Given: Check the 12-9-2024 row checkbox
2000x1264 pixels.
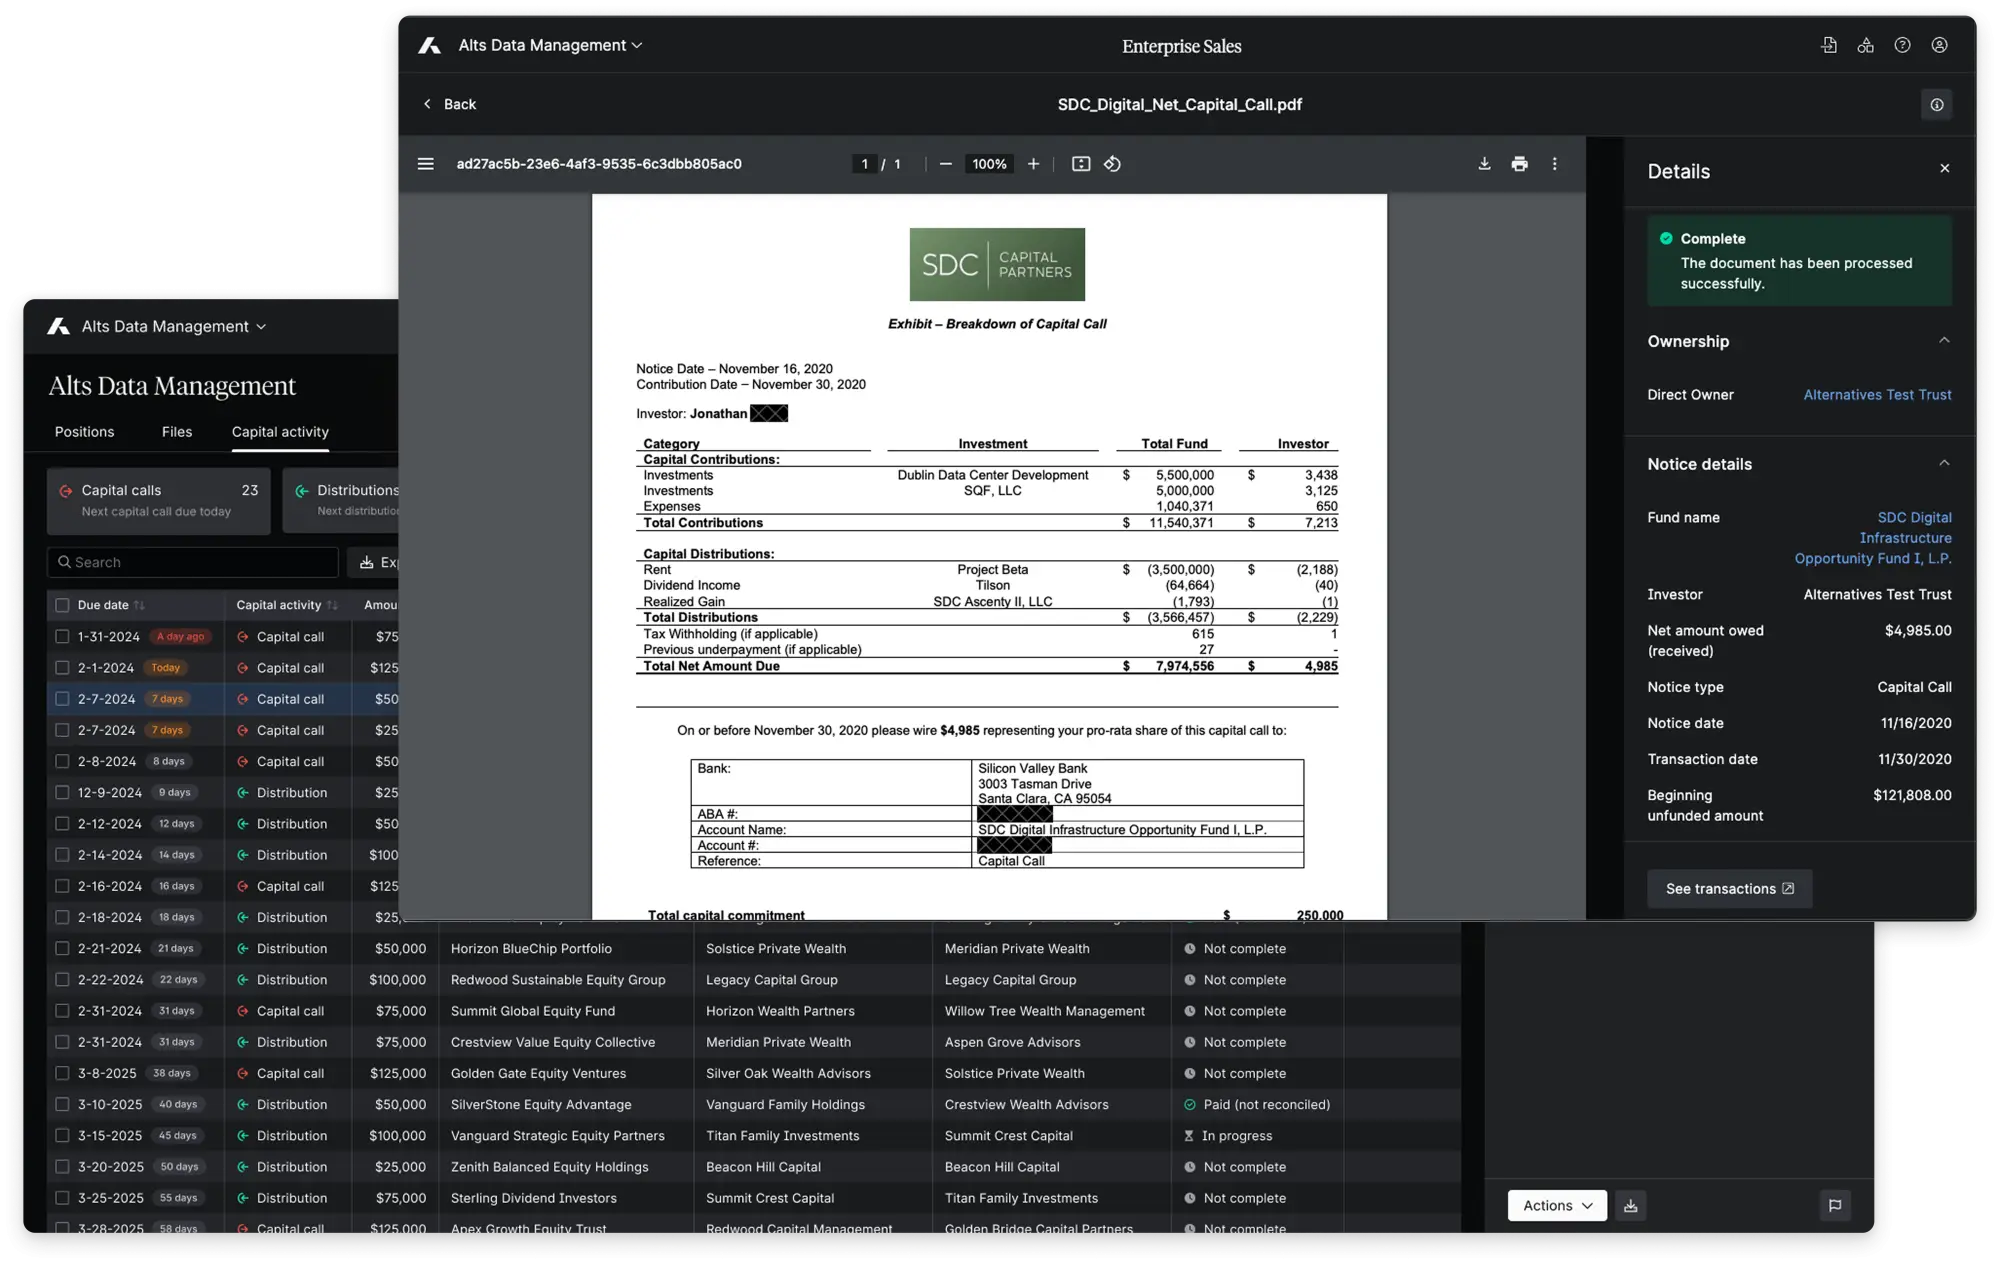Looking at the screenshot, I should [62, 793].
